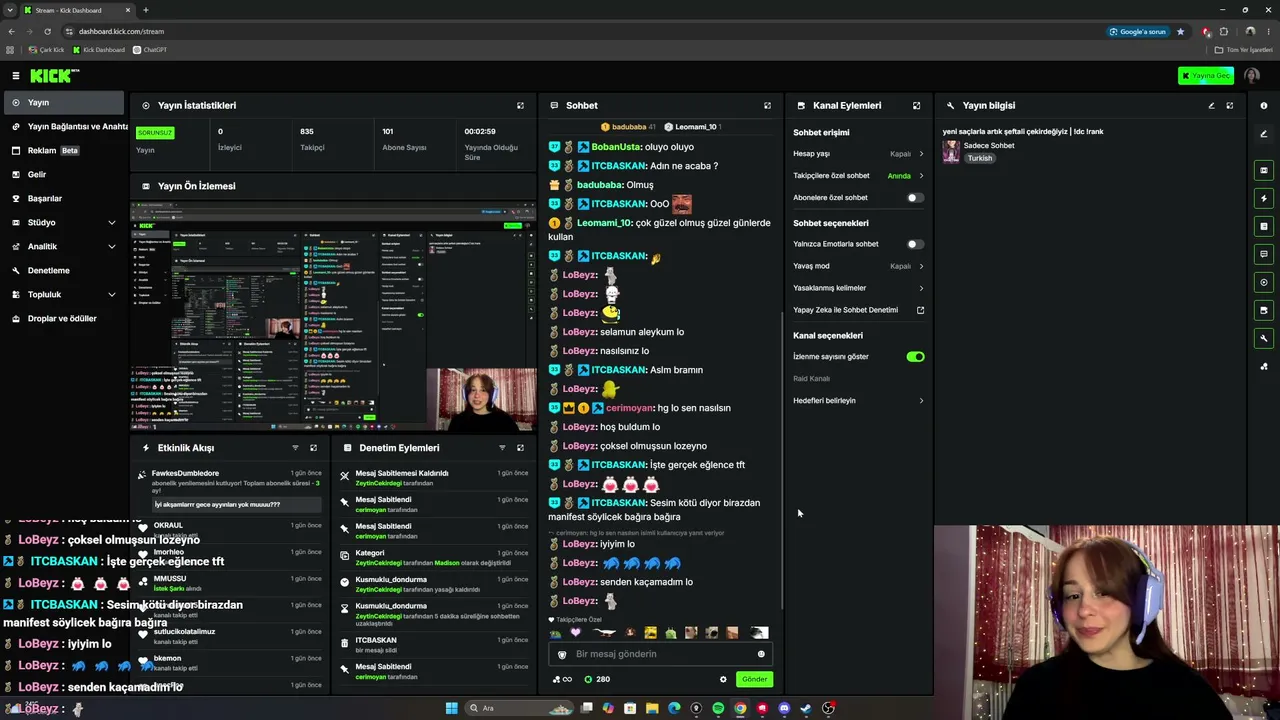1280x720 pixels.
Task: Open the hamburger menu beside the Kick logo
Action: click(16, 76)
